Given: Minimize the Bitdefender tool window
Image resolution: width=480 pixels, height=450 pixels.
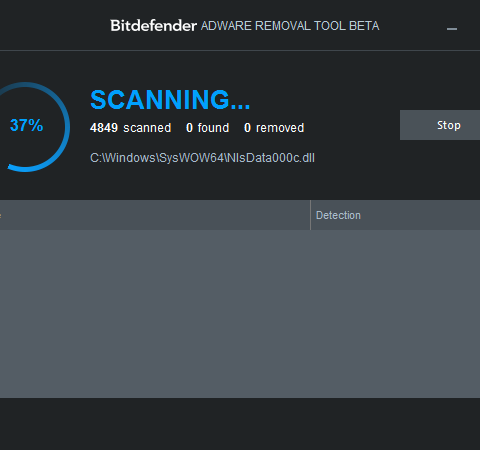Looking at the screenshot, I should pyautogui.click(x=452, y=29).
